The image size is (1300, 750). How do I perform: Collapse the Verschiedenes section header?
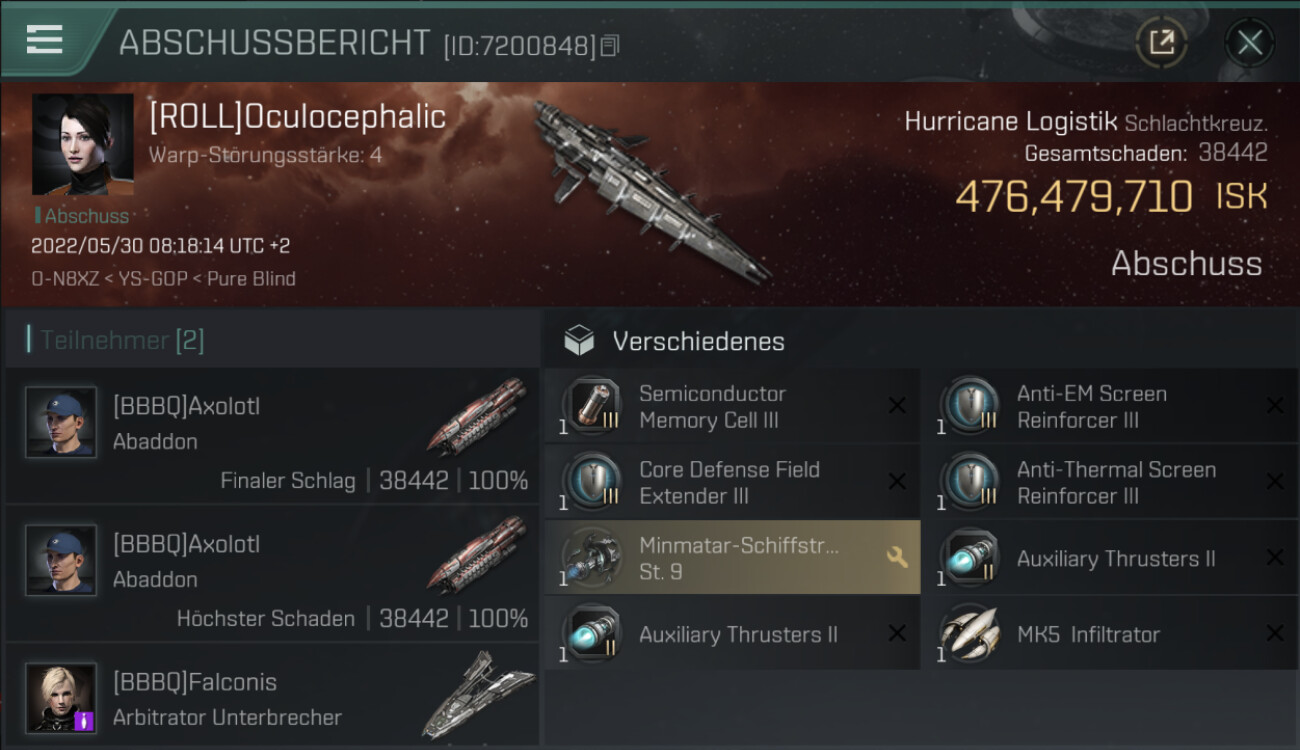coord(921,341)
